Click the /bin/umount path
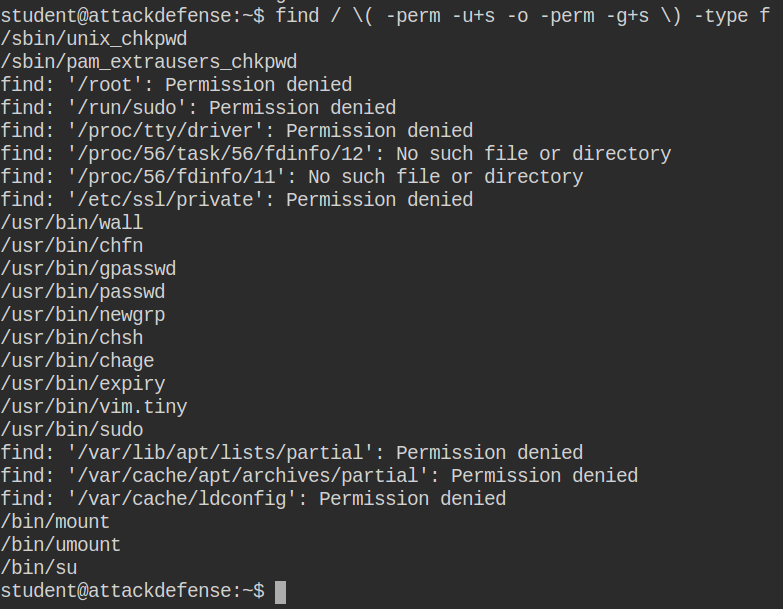The height and width of the screenshot is (609, 783). (x=61, y=545)
